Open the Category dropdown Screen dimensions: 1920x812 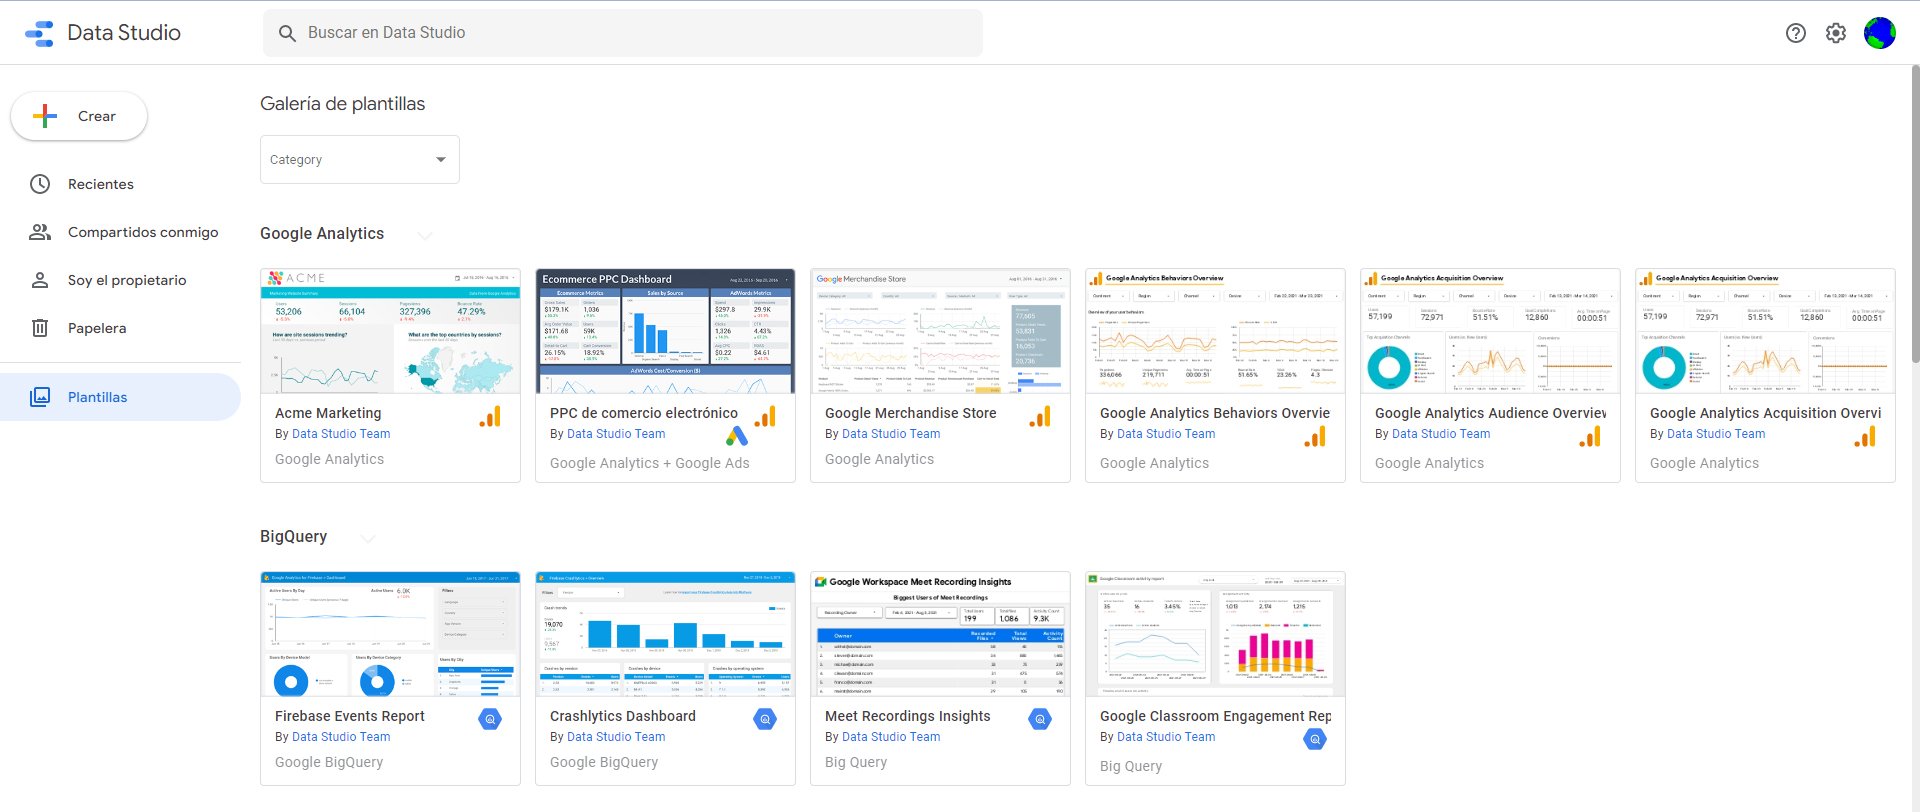[x=359, y=160]
